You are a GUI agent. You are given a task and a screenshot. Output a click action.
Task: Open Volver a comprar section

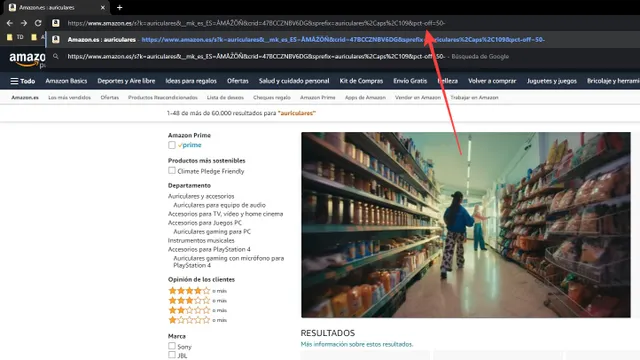tap(492, 81)
